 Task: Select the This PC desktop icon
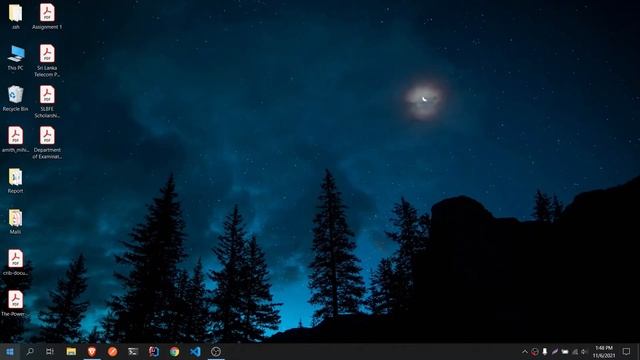point(16,58)
